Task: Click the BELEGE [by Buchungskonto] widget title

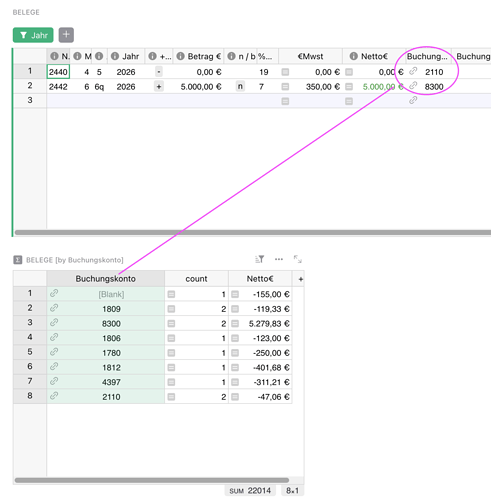Action: (75, 260)
